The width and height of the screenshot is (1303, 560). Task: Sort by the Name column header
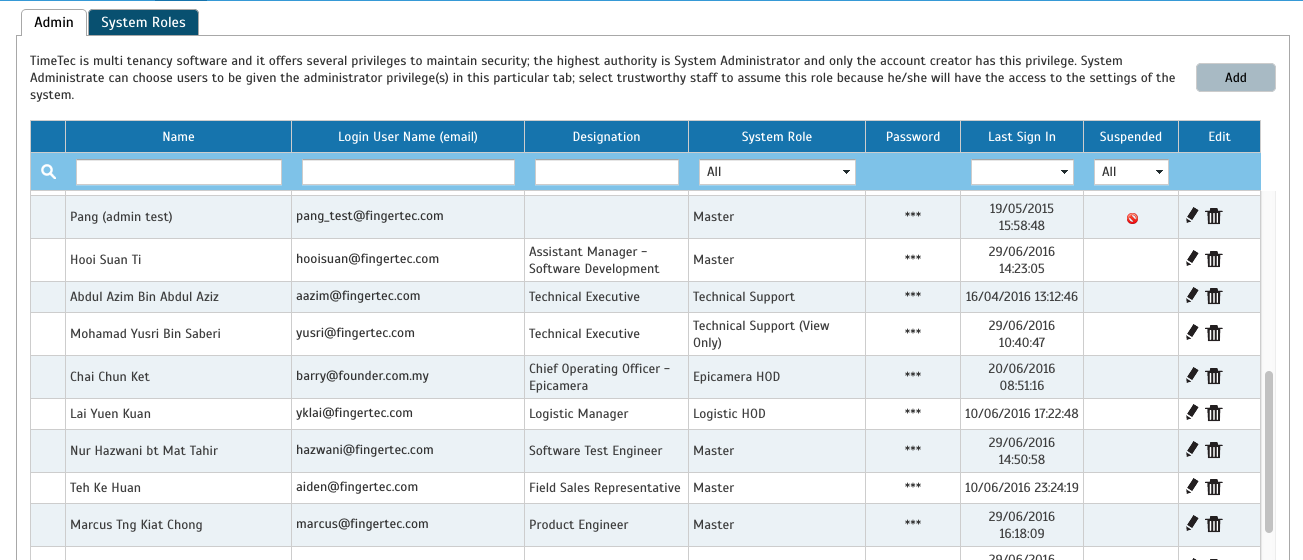click(x=178, y=137)
